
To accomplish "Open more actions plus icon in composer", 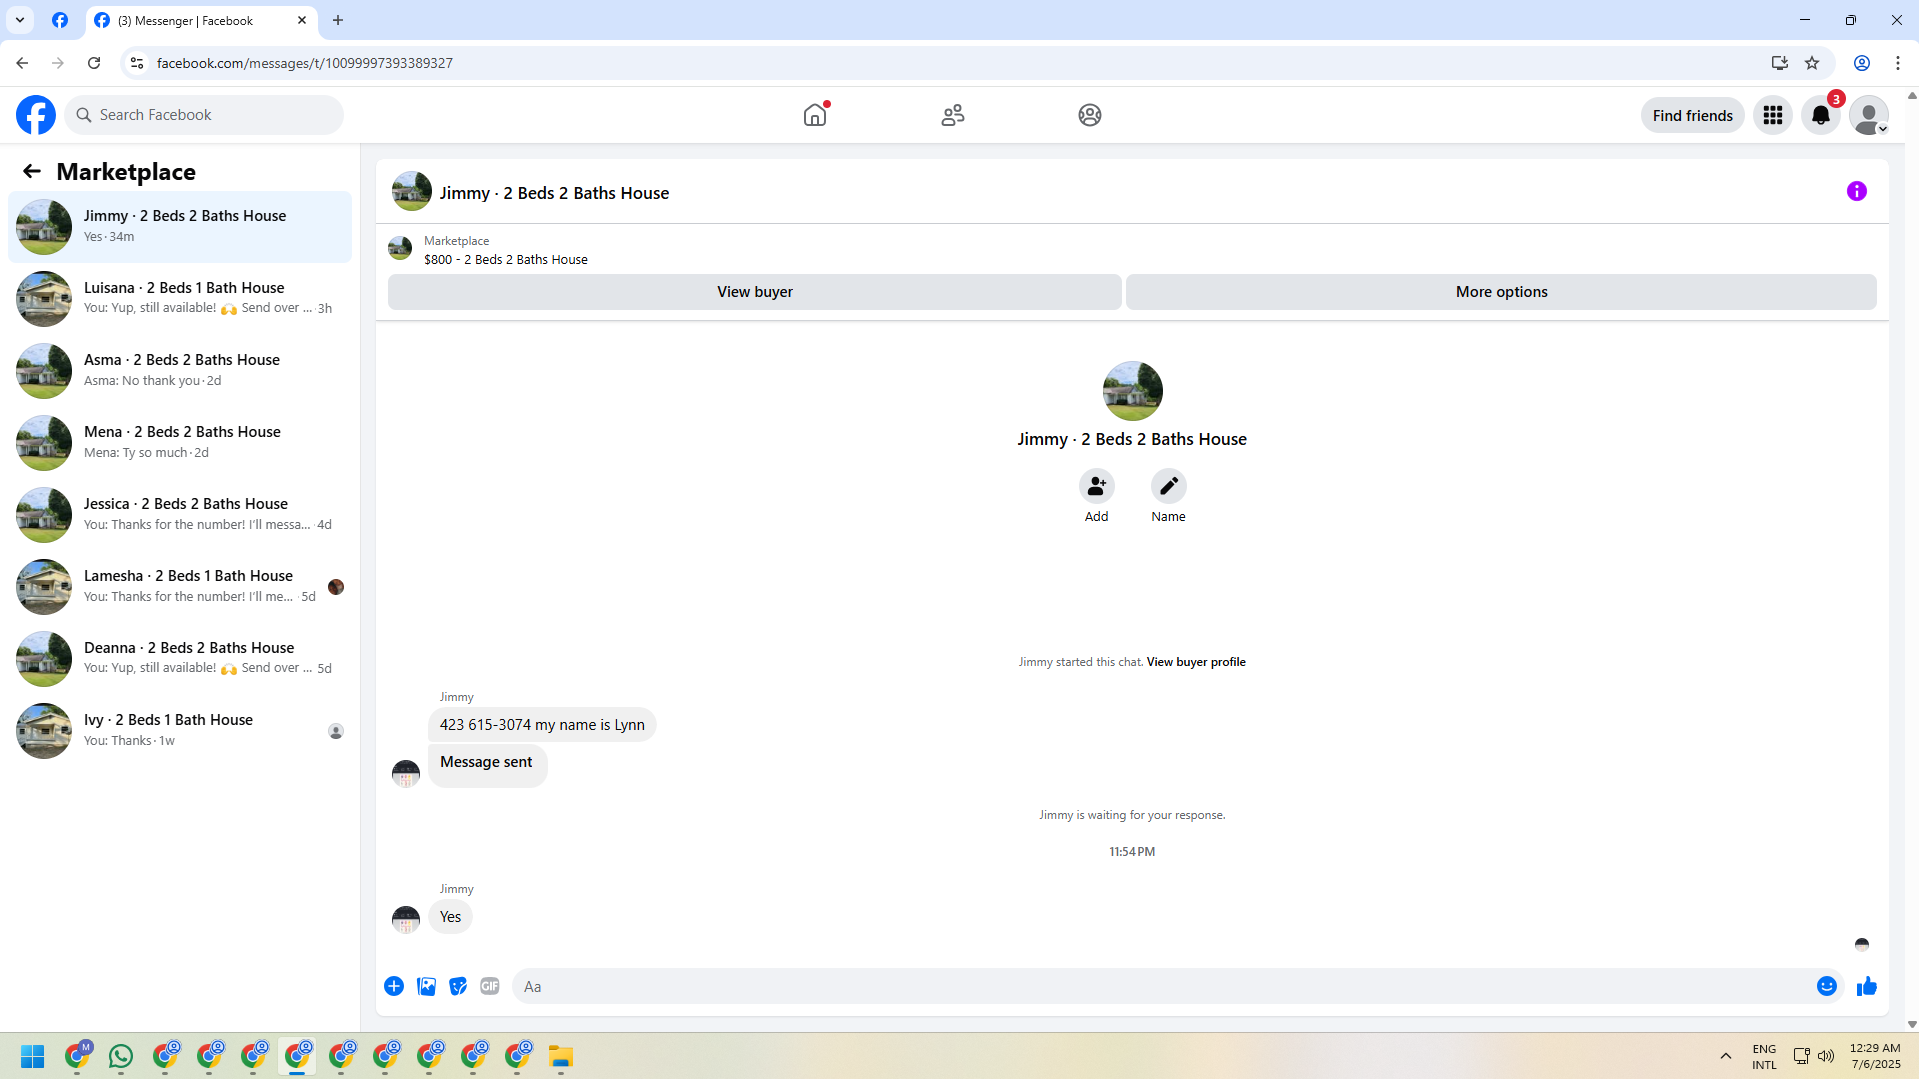I will (394, 986).
